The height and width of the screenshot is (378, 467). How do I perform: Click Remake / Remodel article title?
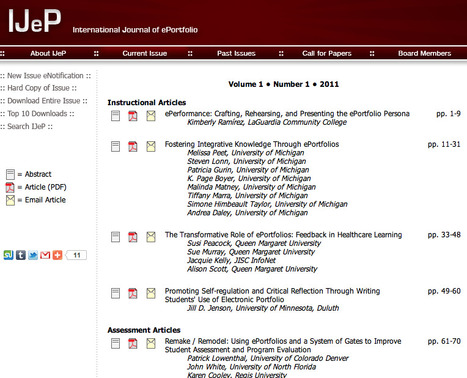(283, 345)
